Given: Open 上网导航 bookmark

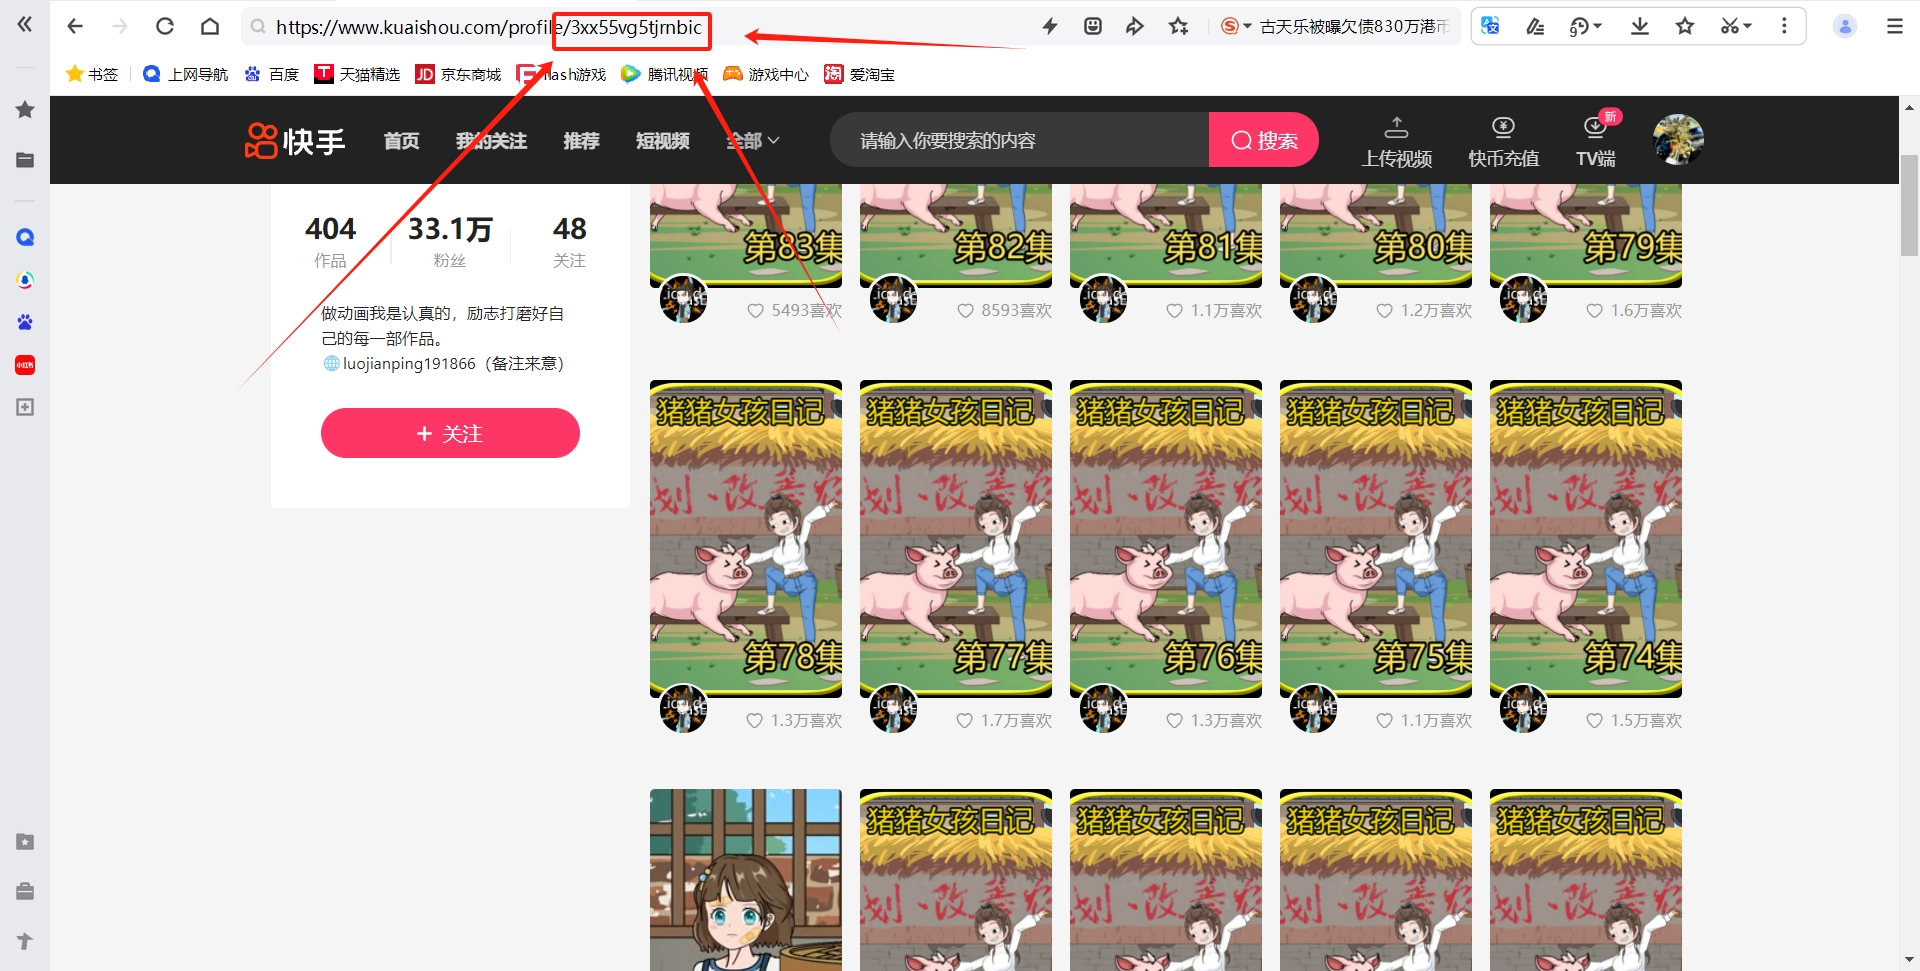Looking at the screenshot, I should click(186, 74).
